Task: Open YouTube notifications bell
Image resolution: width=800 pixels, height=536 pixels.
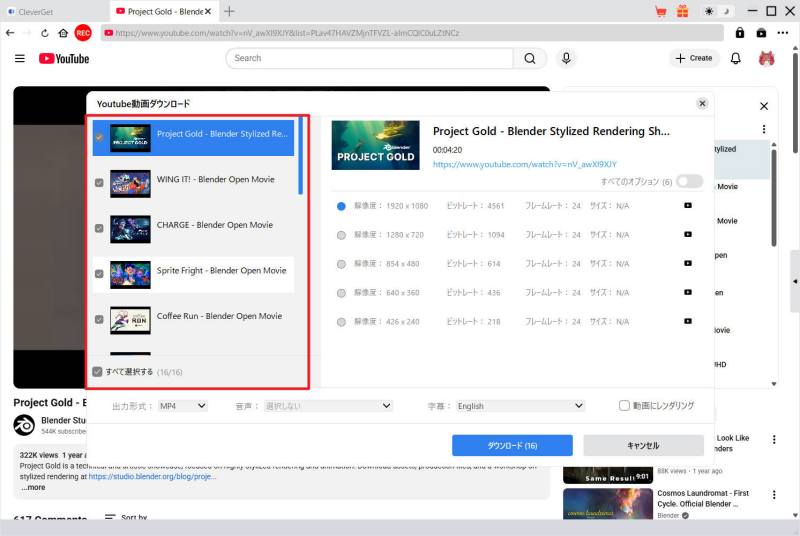Action: coord(735,59)
